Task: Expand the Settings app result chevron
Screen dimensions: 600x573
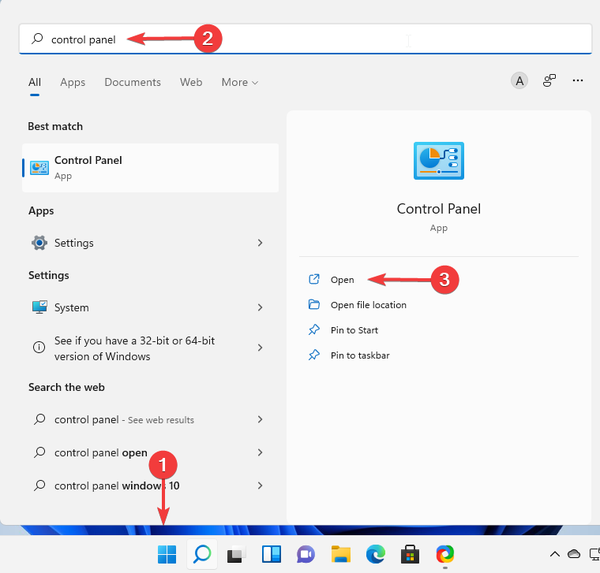Action: pyautogui.click(x=260, y=243)
